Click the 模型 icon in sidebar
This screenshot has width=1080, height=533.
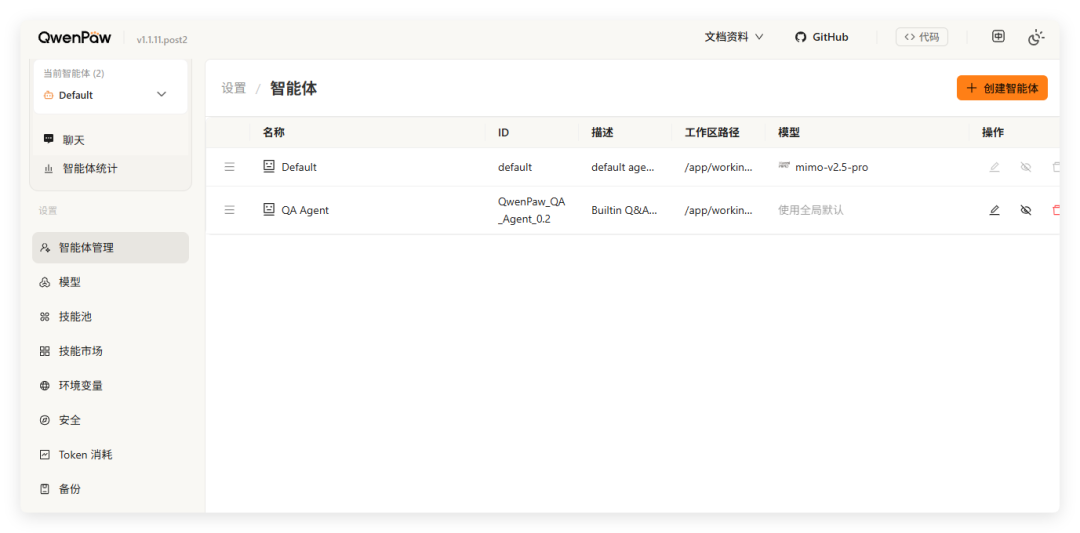coord(45,282)
